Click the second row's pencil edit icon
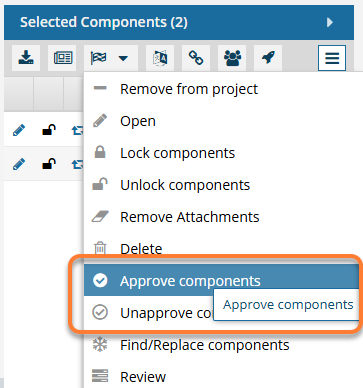 click(19, 164)
